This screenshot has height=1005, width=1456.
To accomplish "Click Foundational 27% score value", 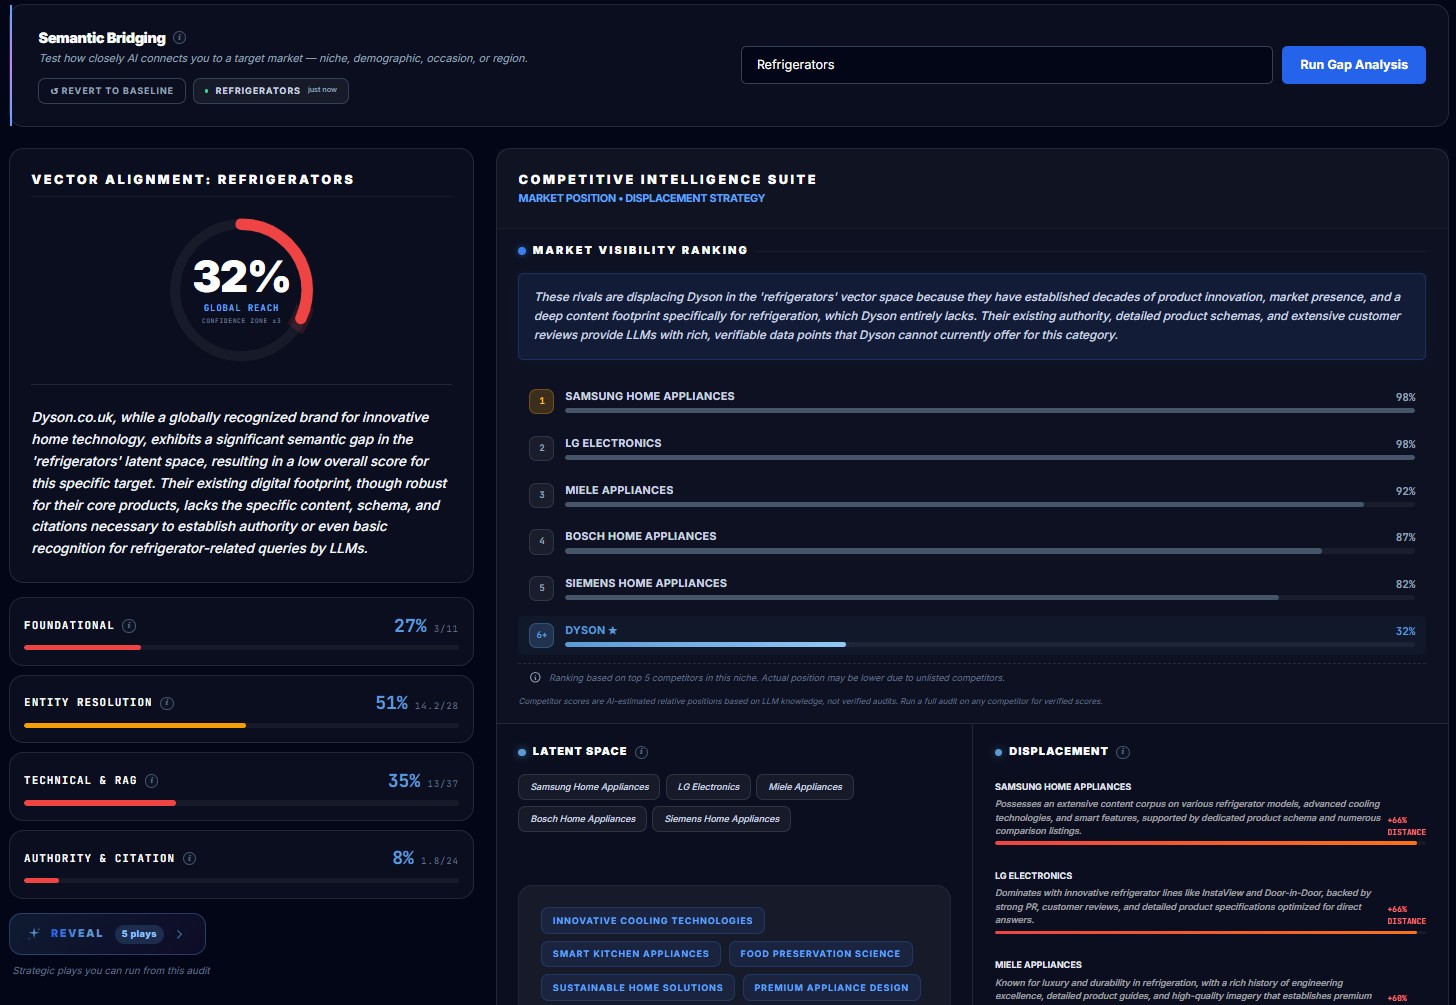I will pos(410,626).
